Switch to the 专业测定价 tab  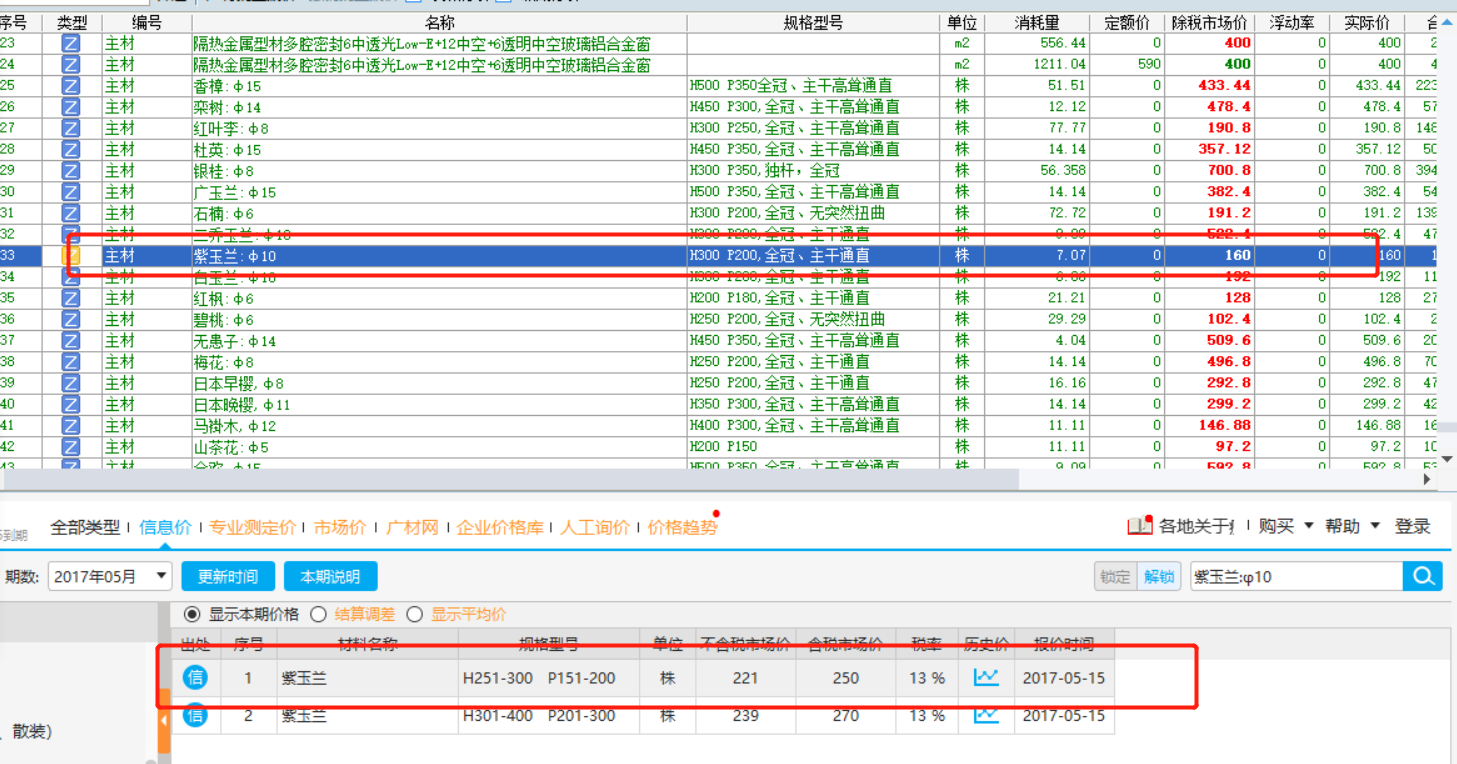pyautogui.click(x=253, y=527)
